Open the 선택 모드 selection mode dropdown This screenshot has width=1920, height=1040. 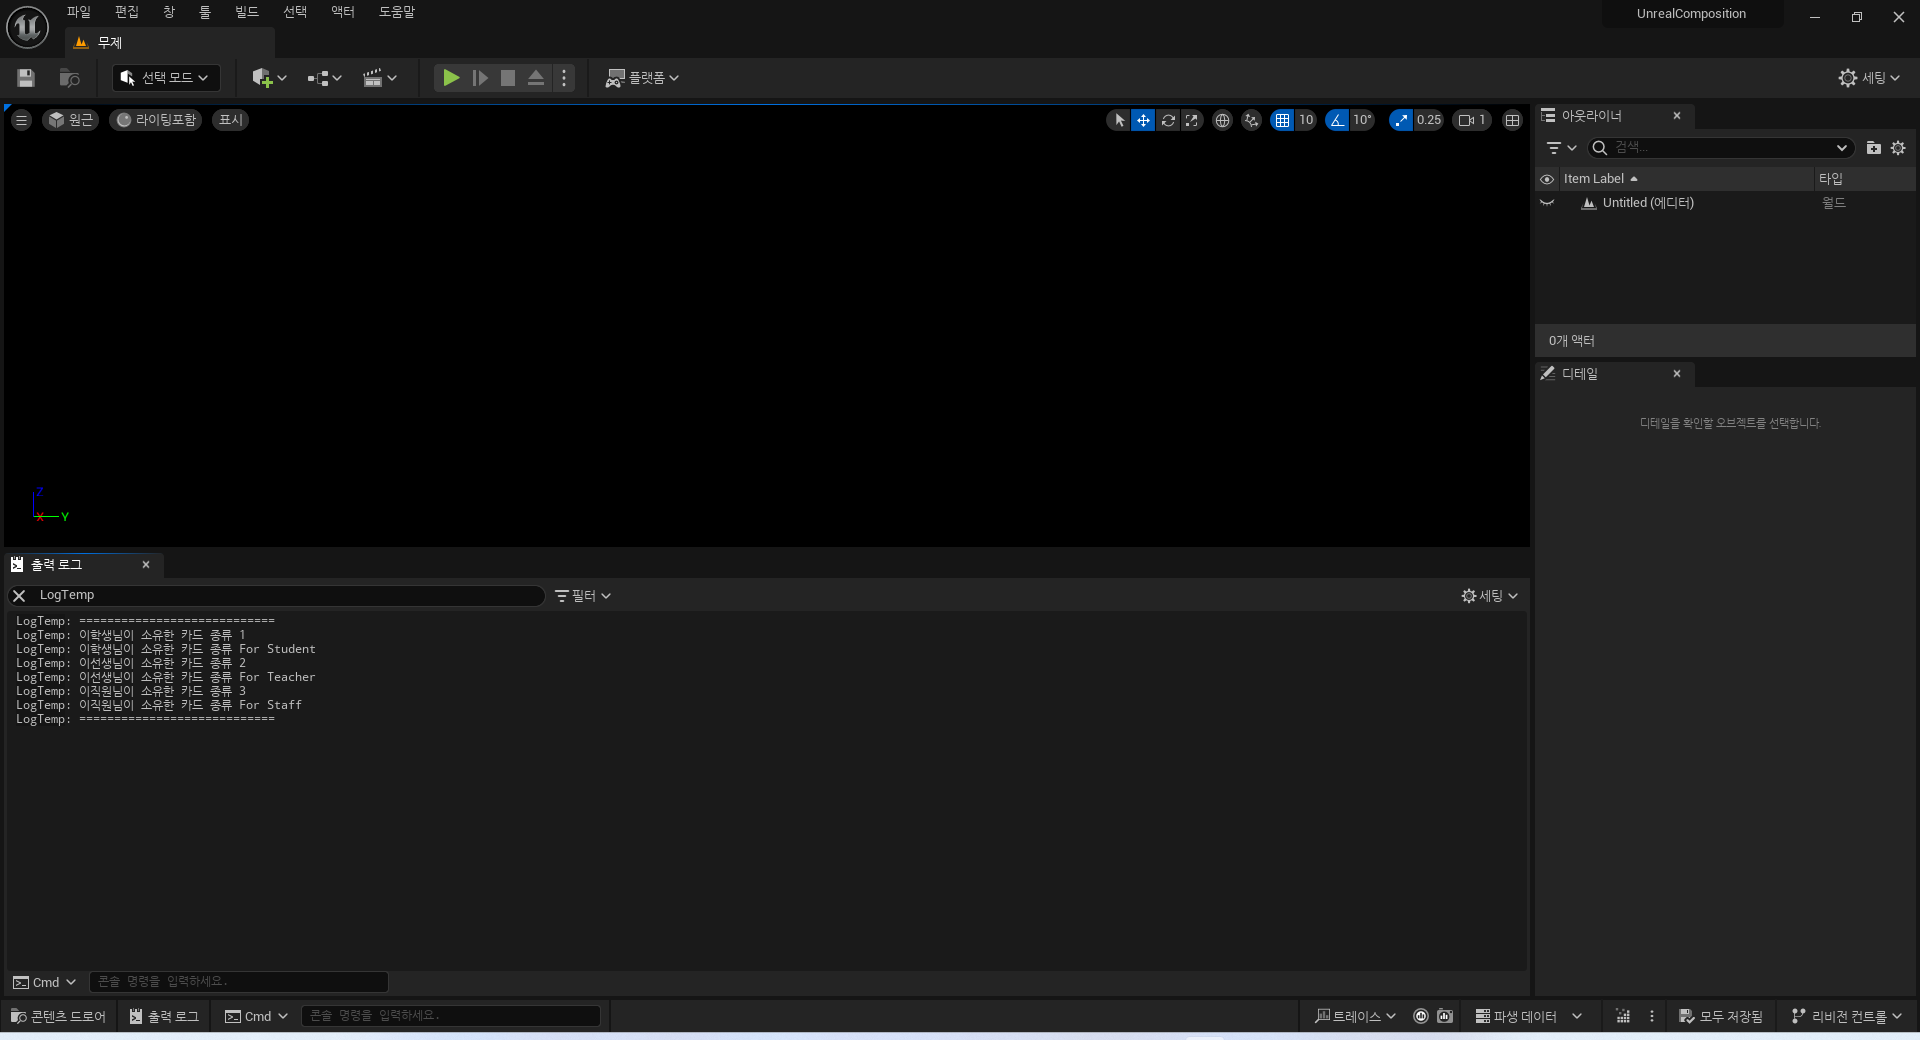166,78
